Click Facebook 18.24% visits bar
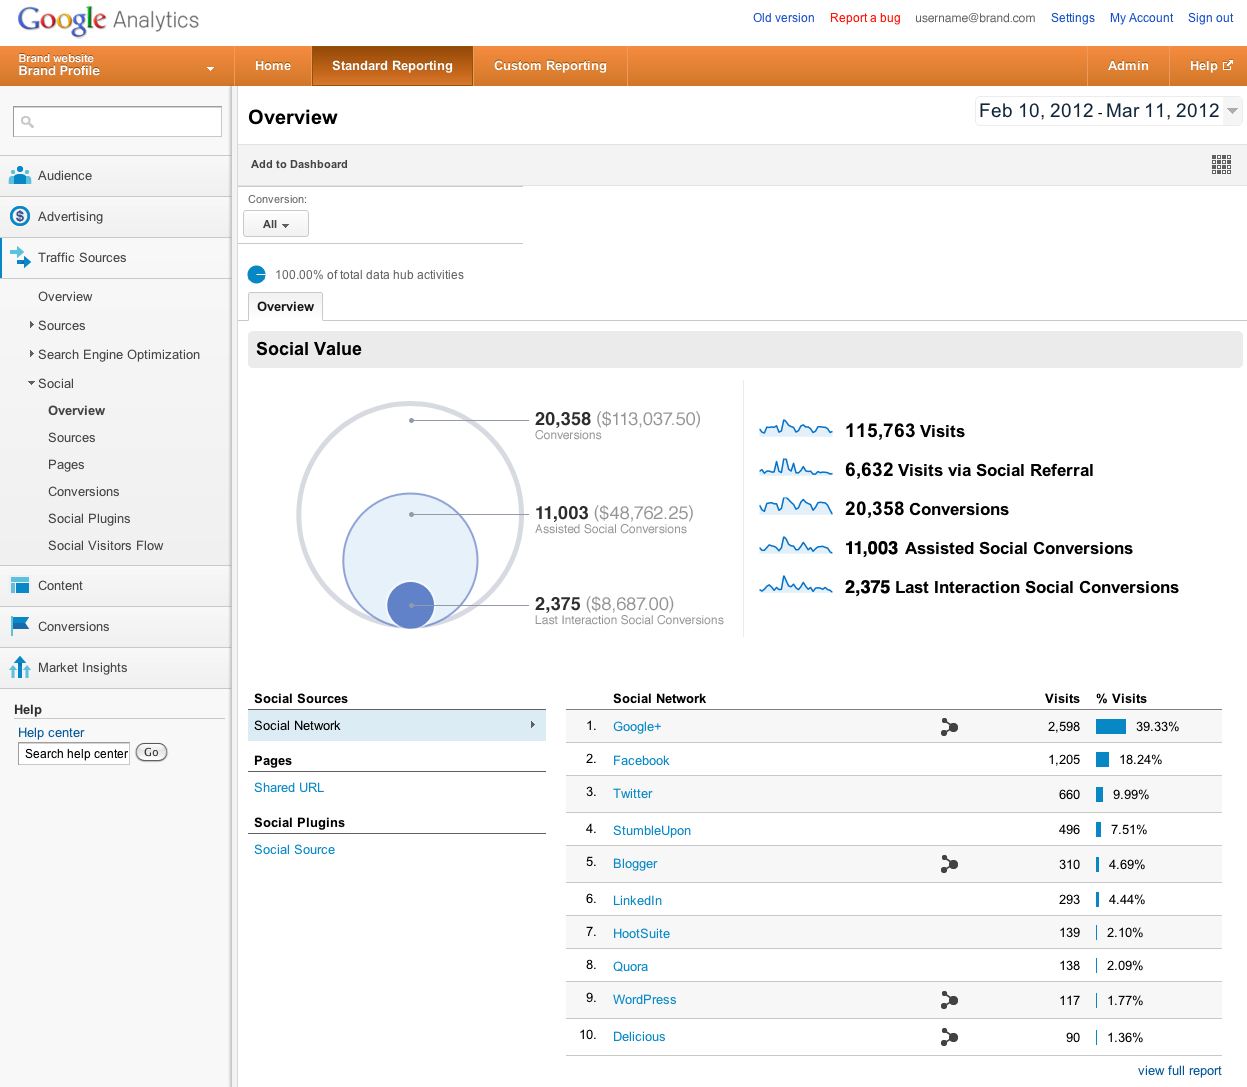 click(1102, 760)
